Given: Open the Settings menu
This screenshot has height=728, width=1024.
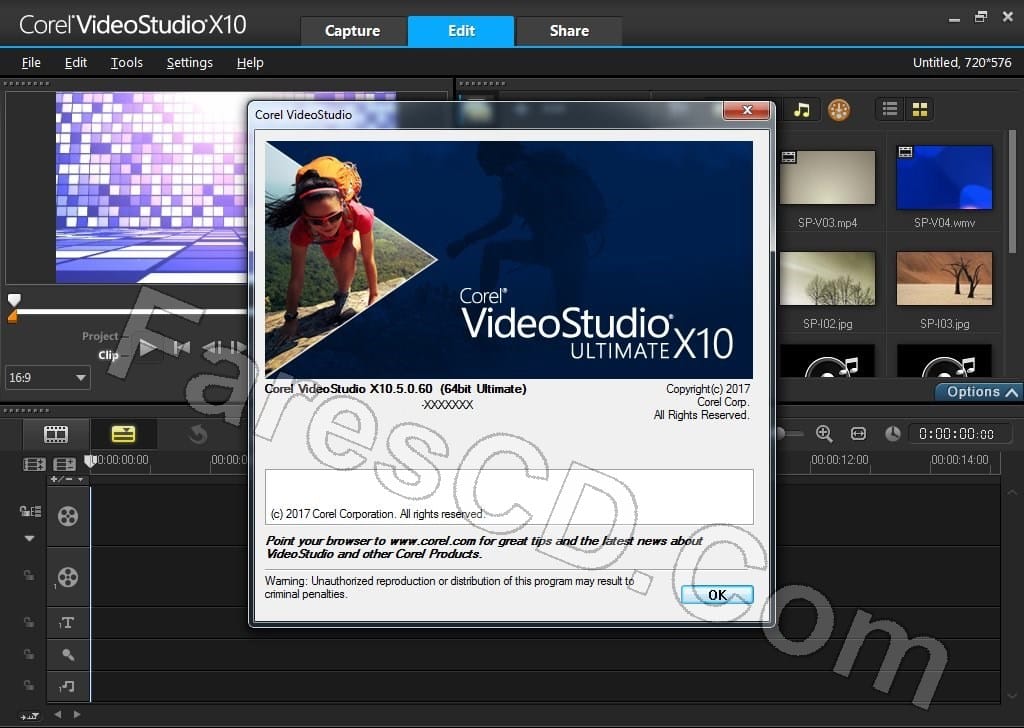Looking at the screenshot, I should (x=189, y=63).
